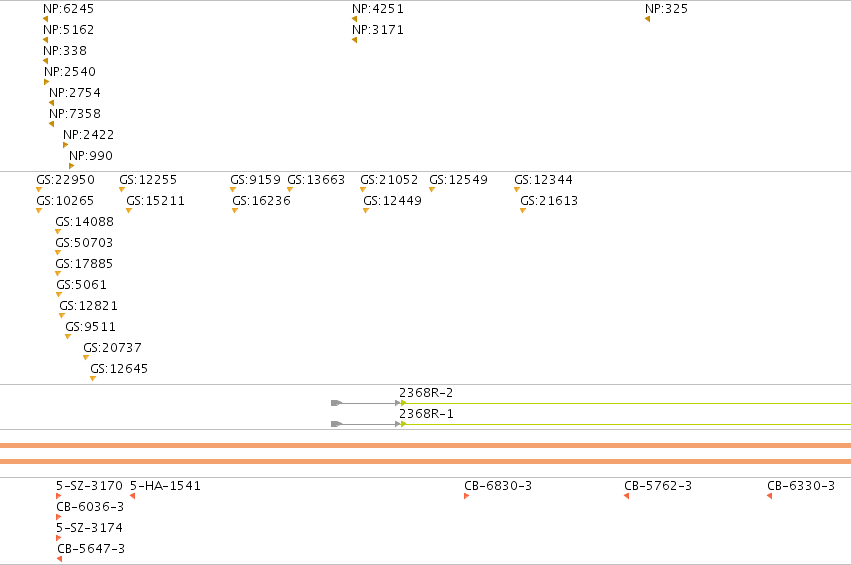Image resolution: width=851 pixels, height=565 pixels.
Task: Click the GS:12449 feature label
Action: click(392, 201)
